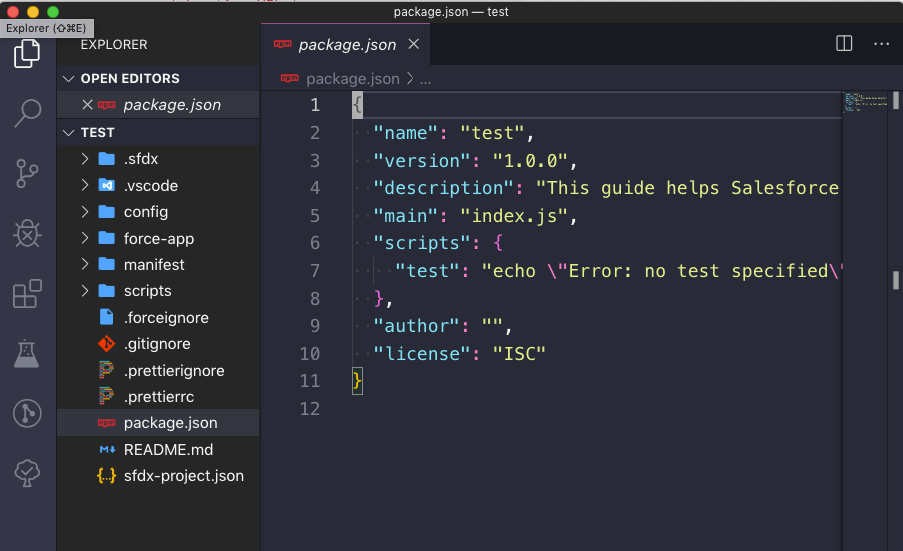Expand the force-app folder

click(x=85, y=238)
